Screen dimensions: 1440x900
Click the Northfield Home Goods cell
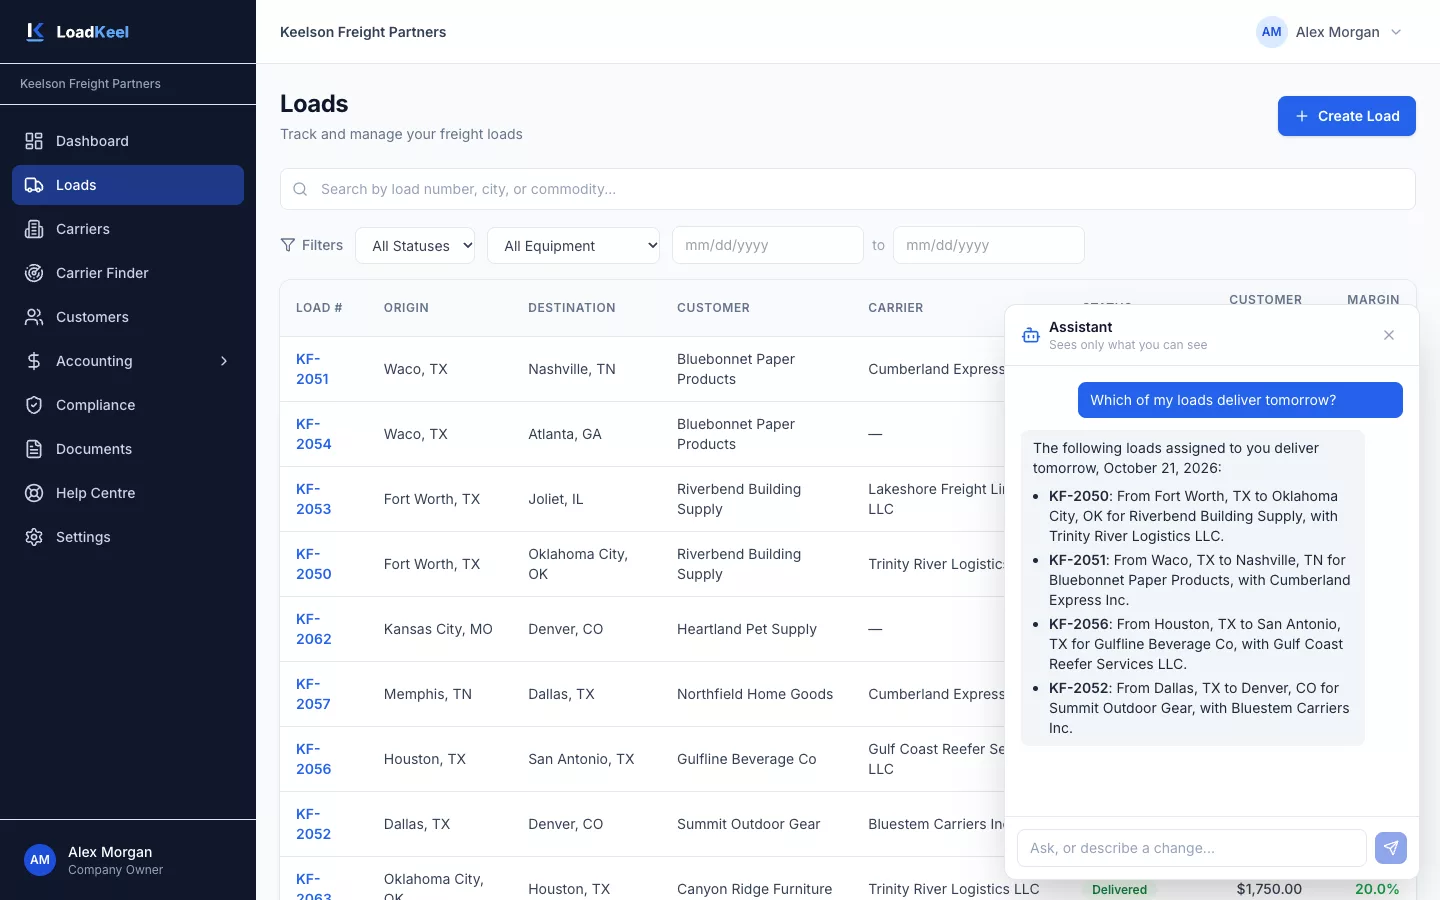(x=755, y=694)
